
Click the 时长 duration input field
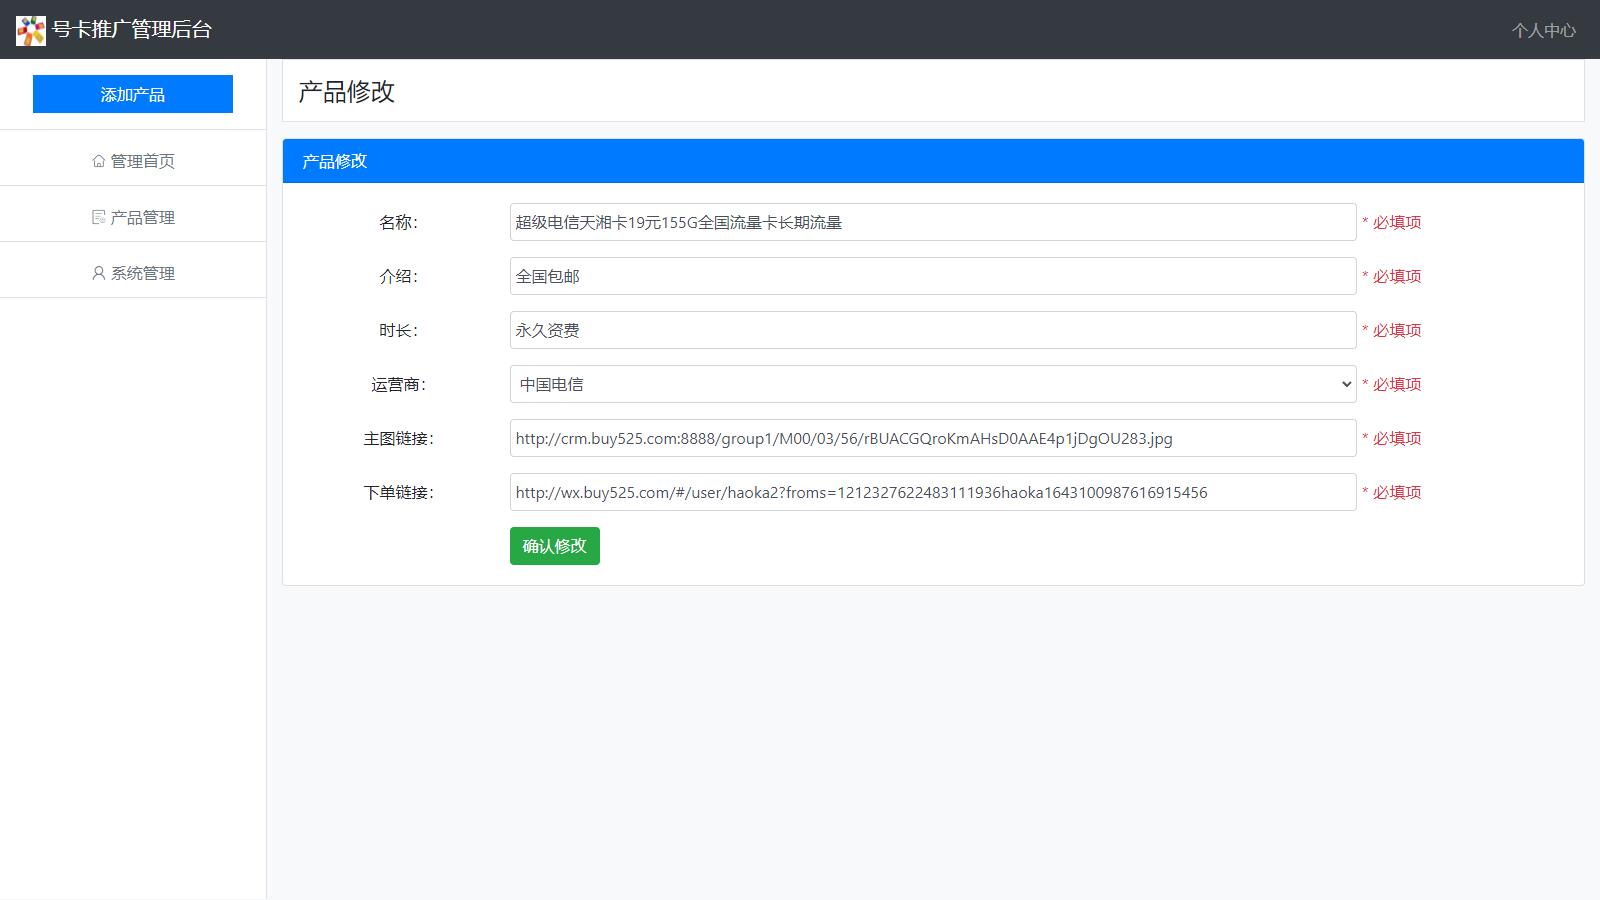(x=930, y=330)
